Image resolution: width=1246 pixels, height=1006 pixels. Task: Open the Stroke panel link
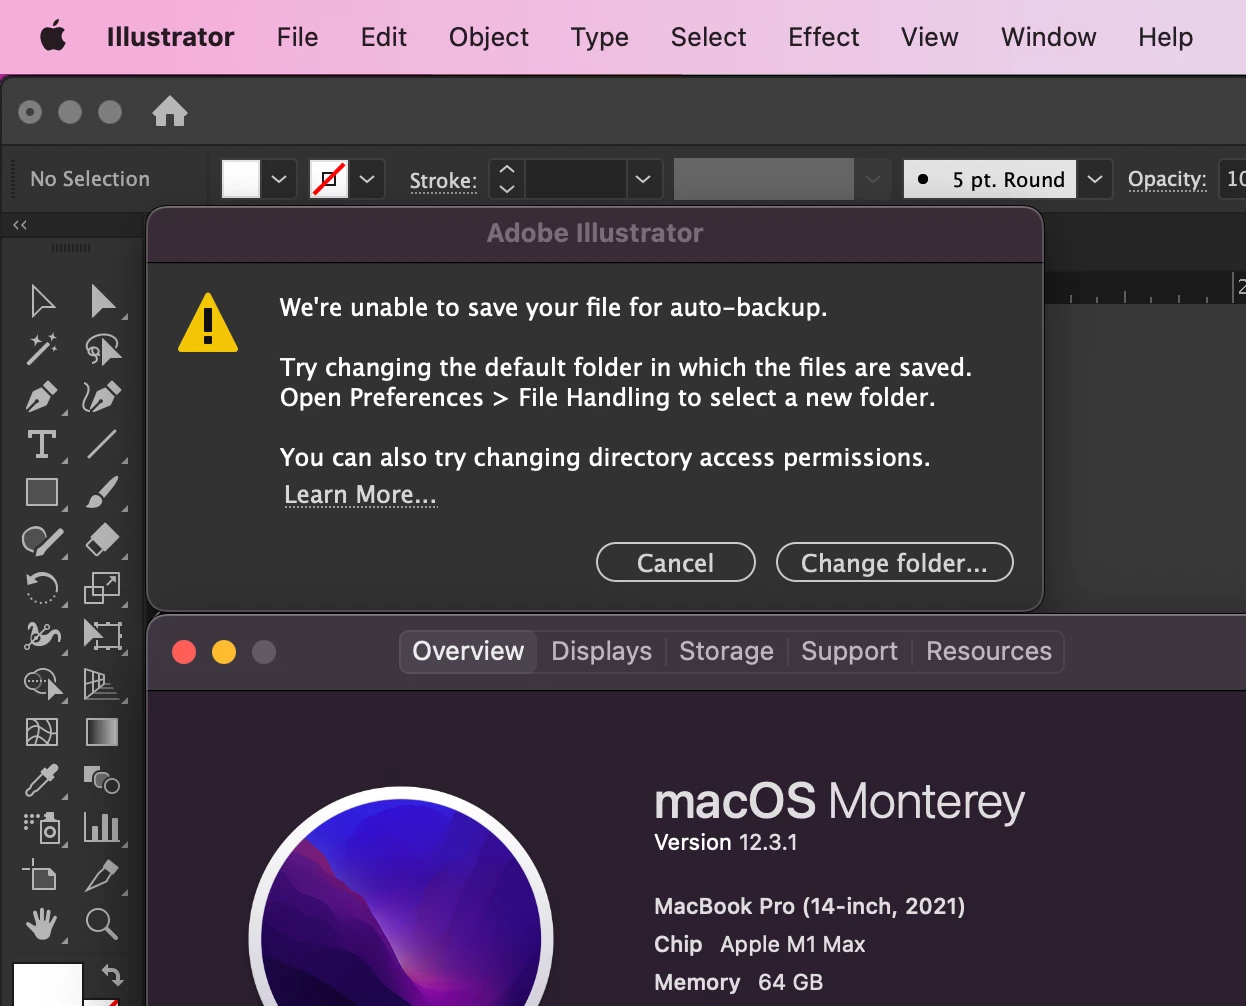click(443, 180)
